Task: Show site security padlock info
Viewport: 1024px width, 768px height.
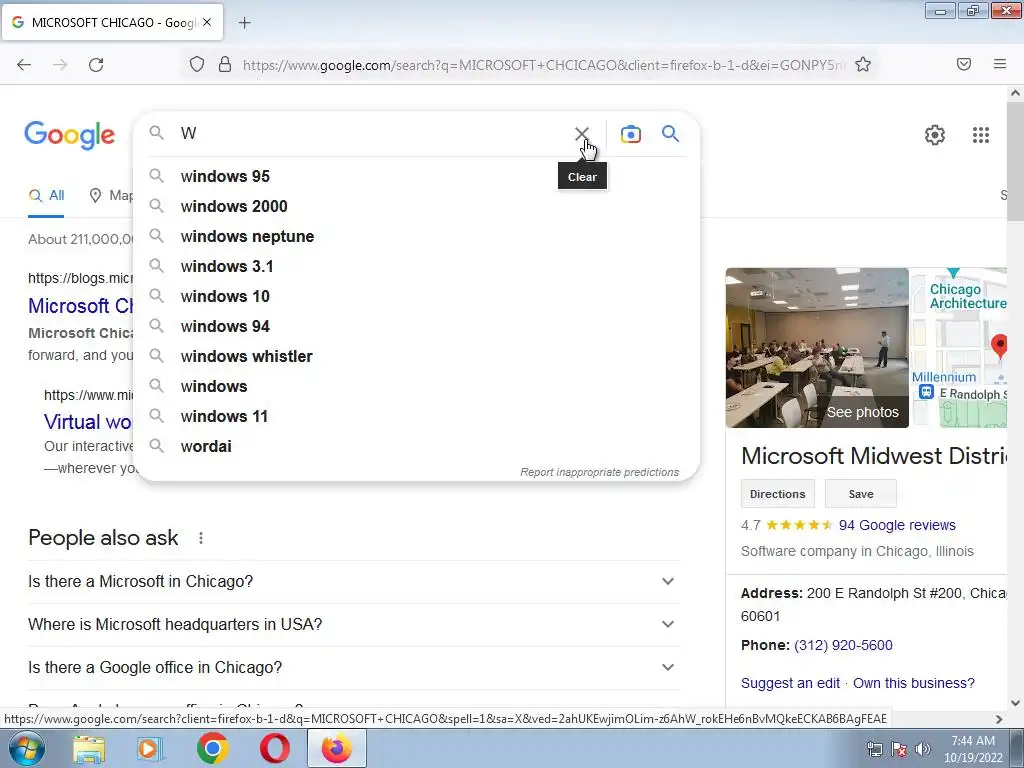Action: [x=225, y=64]
